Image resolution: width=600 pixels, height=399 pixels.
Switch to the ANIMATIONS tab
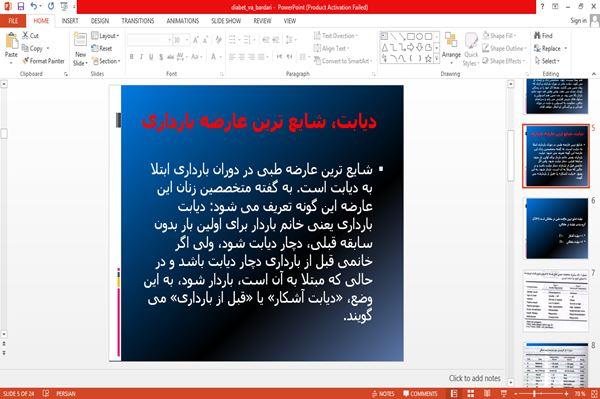click(183, 21)
